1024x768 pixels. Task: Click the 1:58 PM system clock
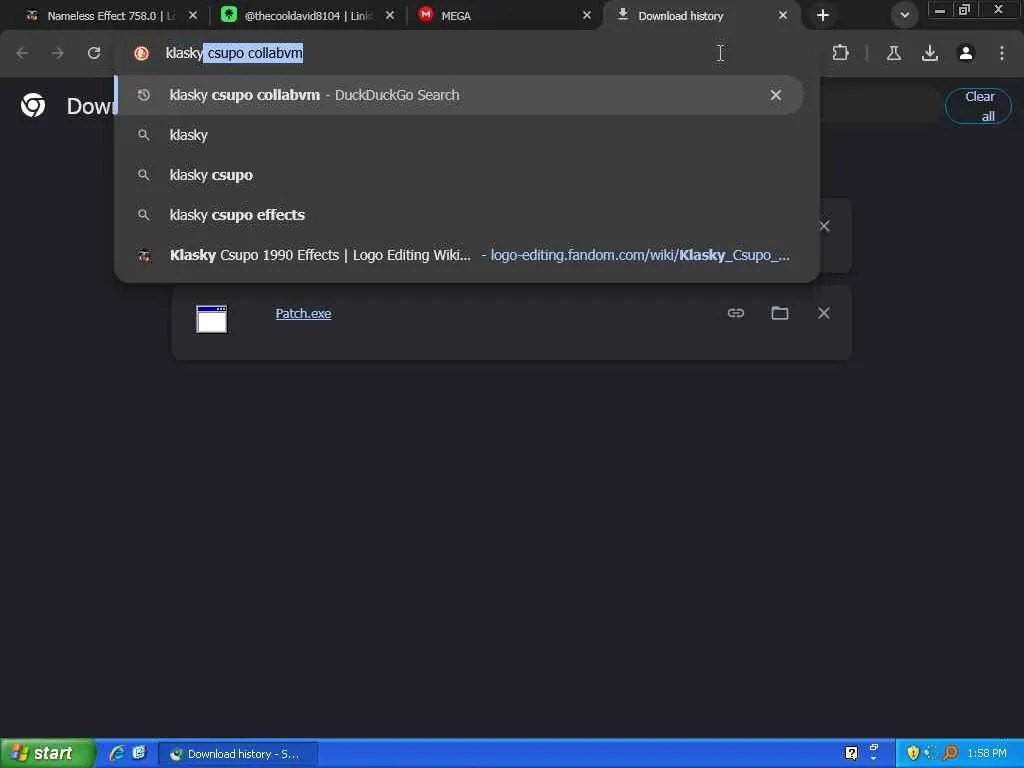pyautogui.click(x=987, y=754)
